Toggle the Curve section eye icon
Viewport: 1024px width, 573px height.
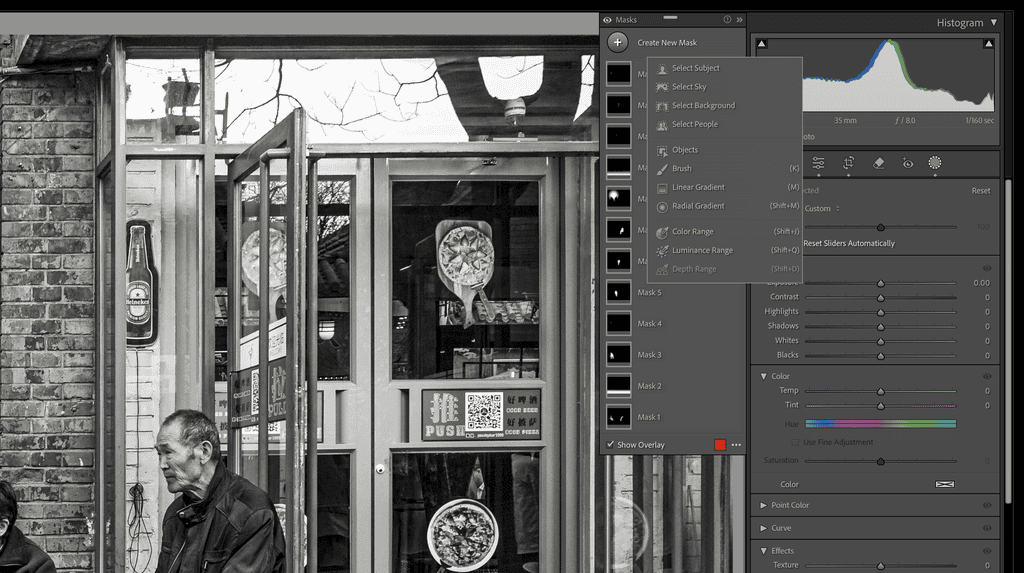pos(987,528)
